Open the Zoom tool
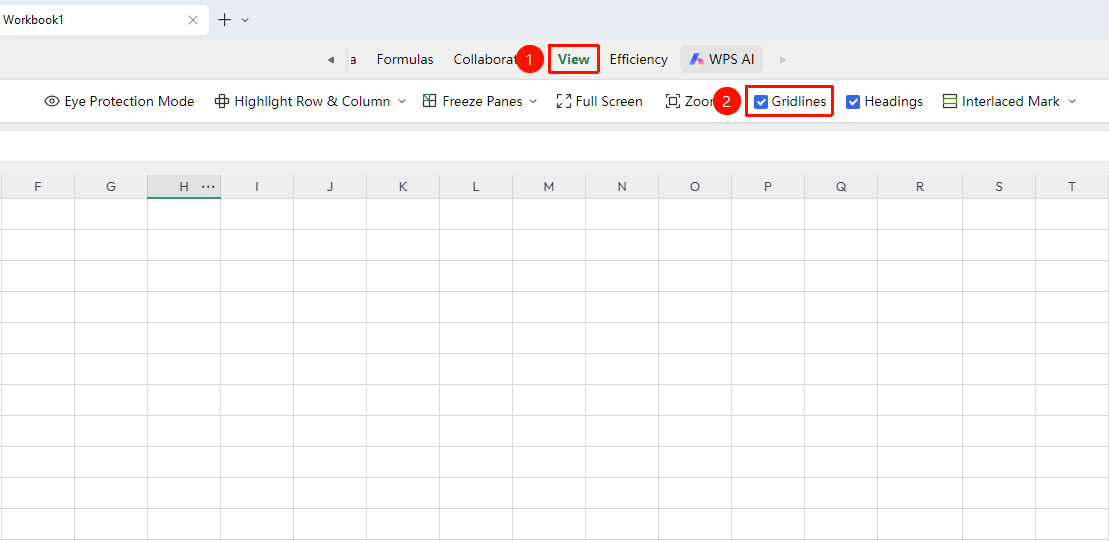 point(690,101)
